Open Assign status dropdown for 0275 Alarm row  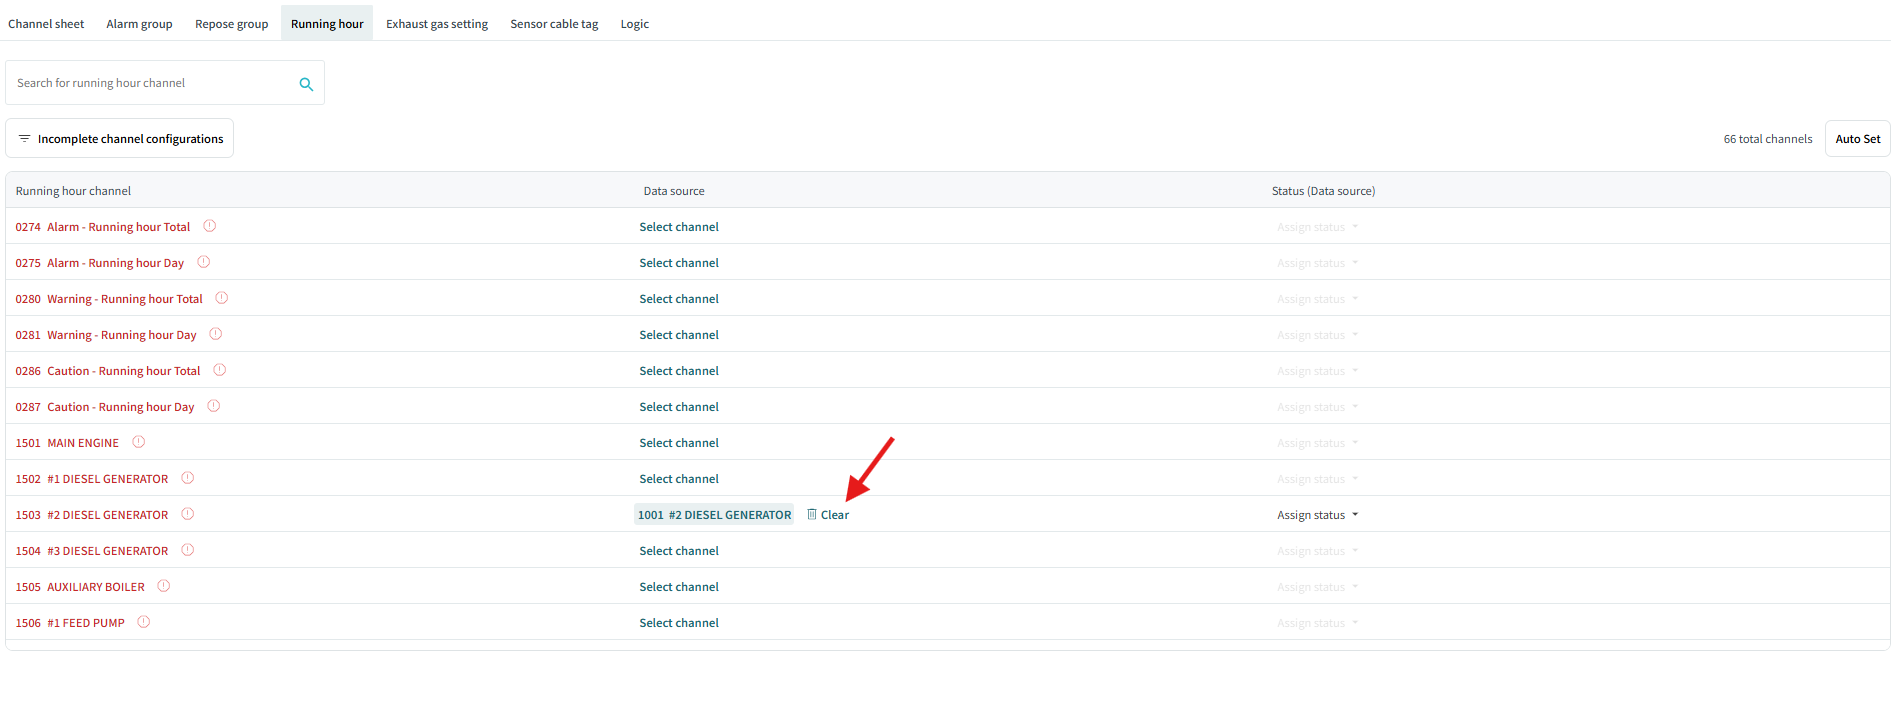(1317, 263)
